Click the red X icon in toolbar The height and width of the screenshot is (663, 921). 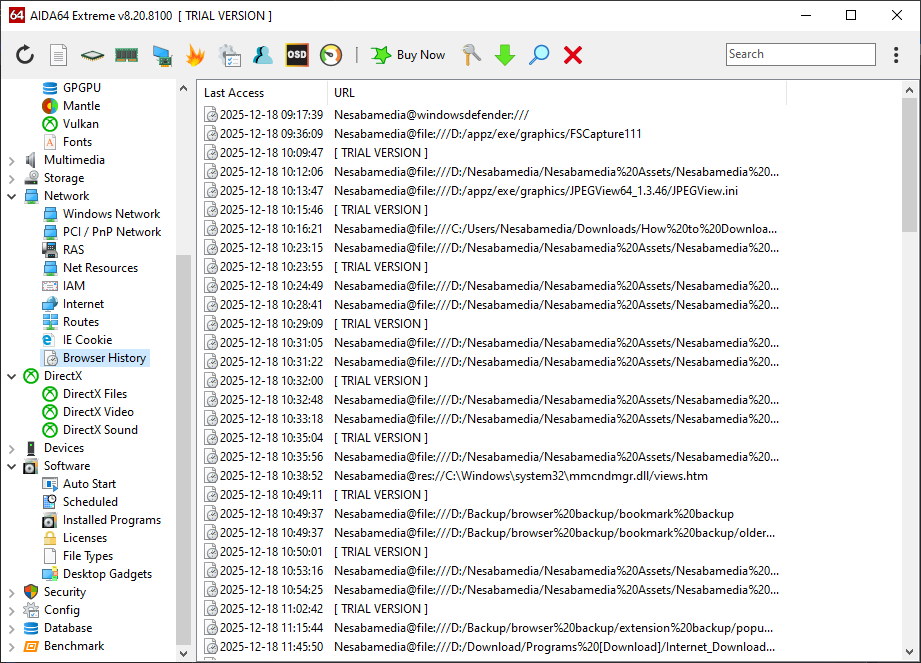click(573, 55)
